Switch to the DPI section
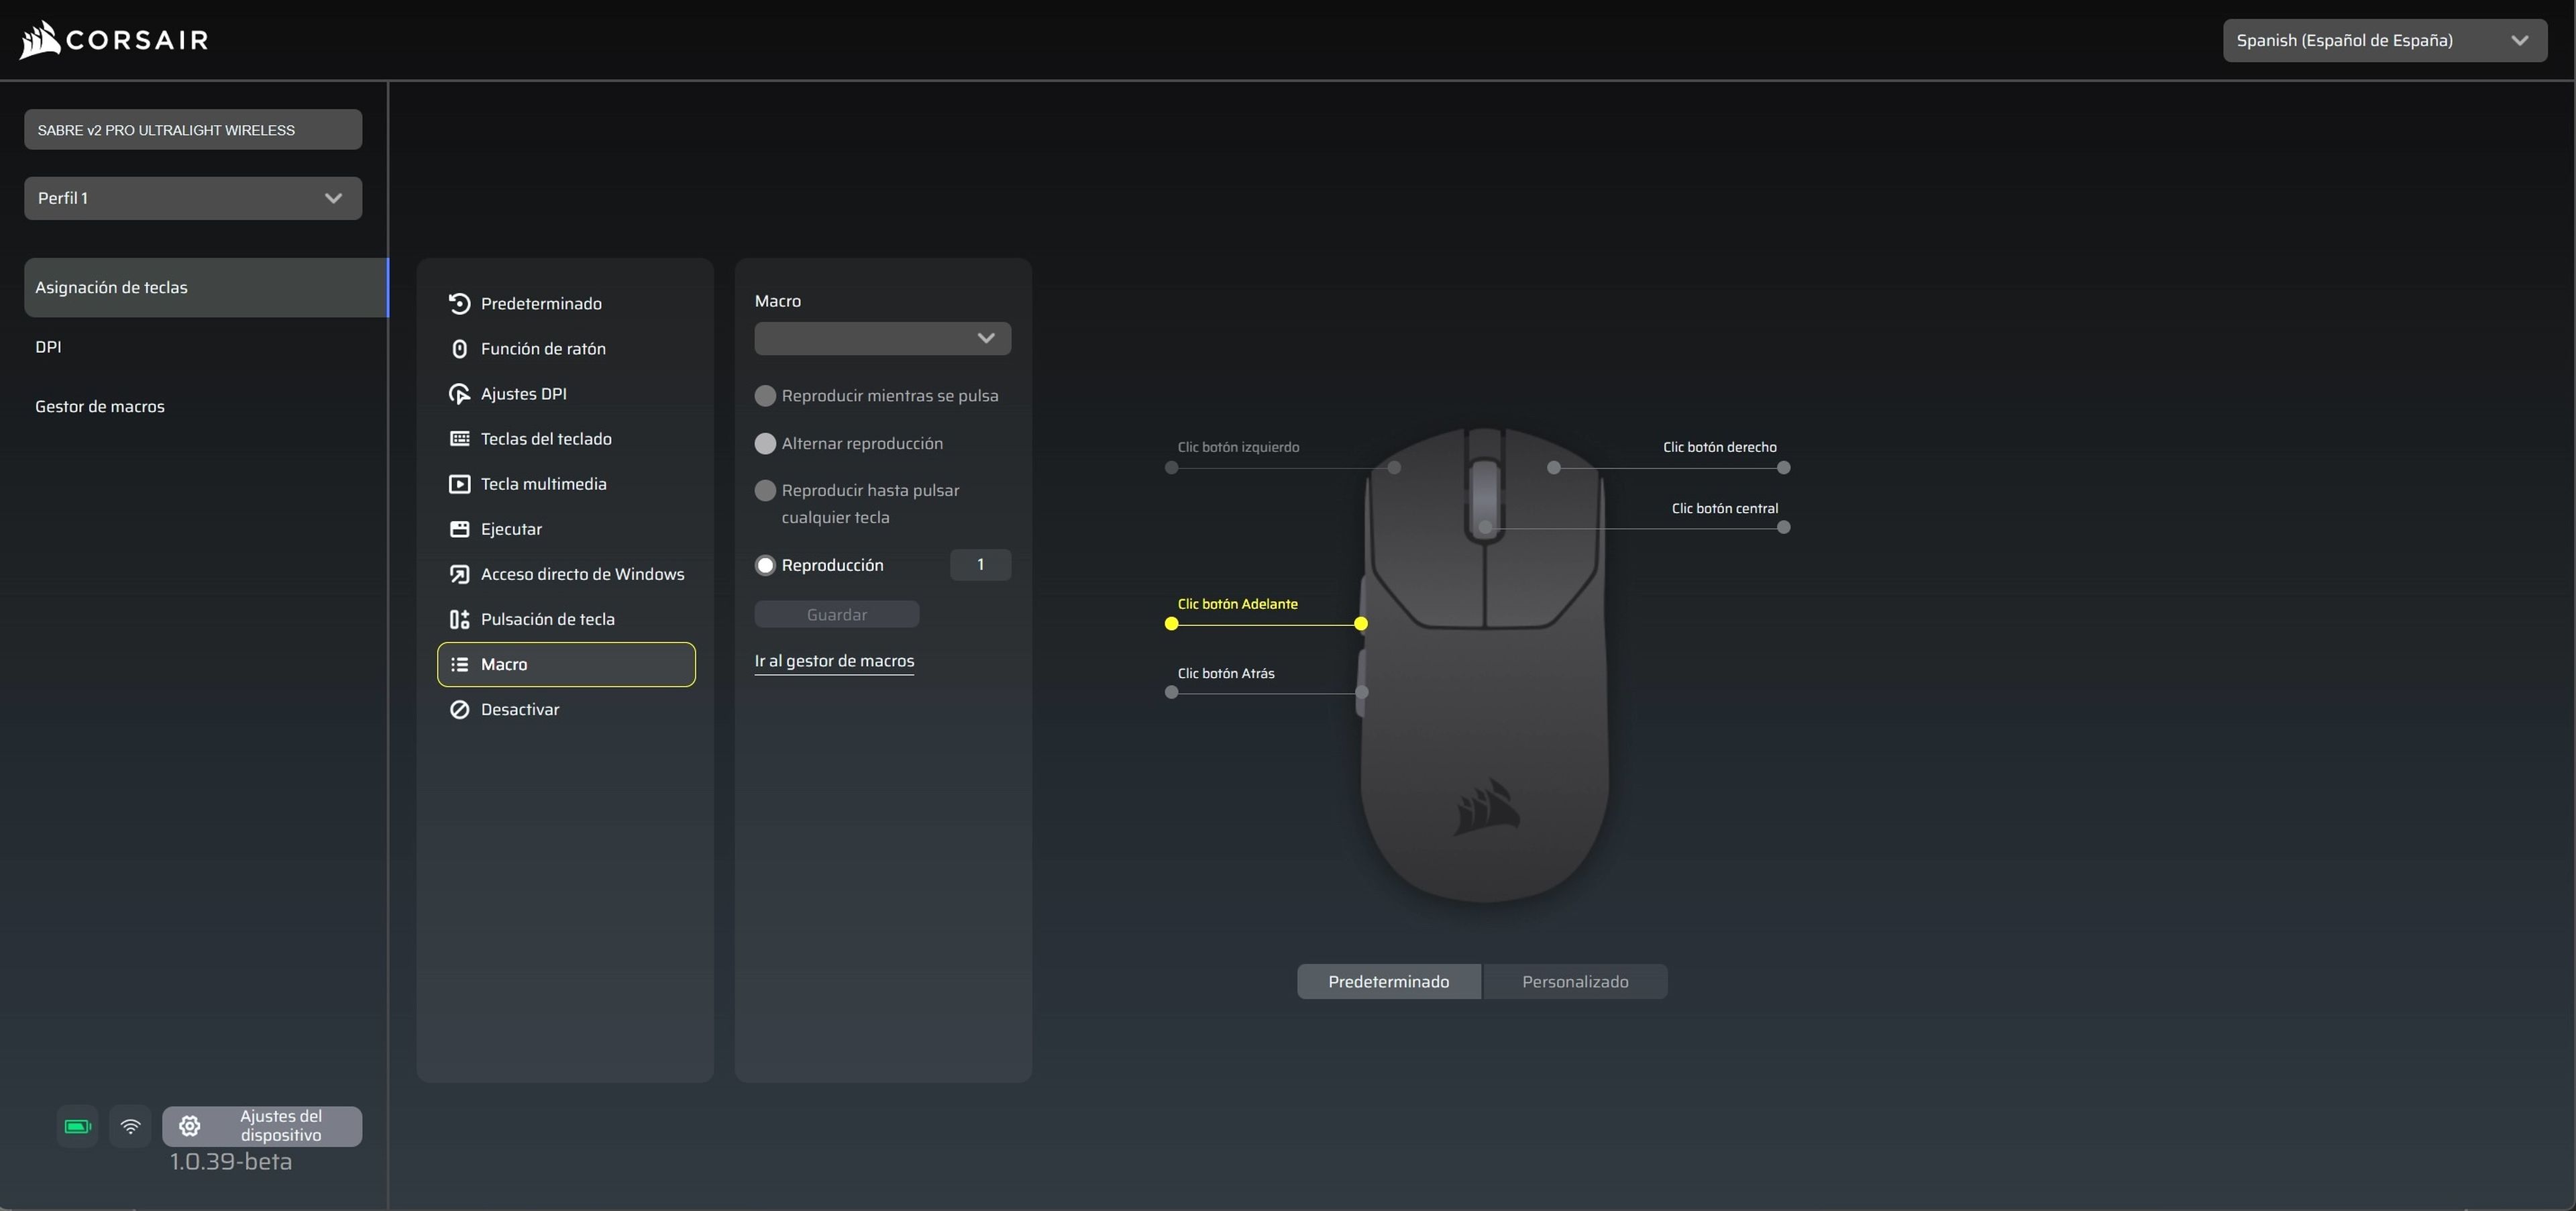The height and width of the screenshot is (1211, 2576). (48, 346)
